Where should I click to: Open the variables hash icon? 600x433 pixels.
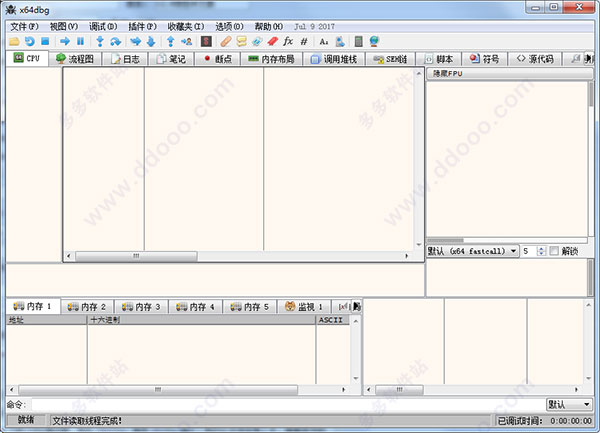pyautogui.click(x=304, y=41)
